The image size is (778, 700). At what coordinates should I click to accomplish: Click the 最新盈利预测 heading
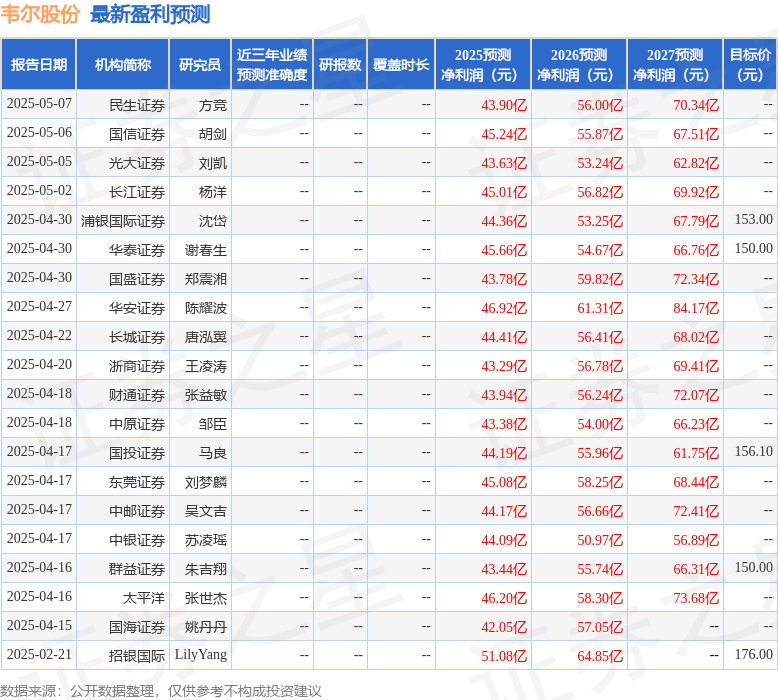pos(150,14)
